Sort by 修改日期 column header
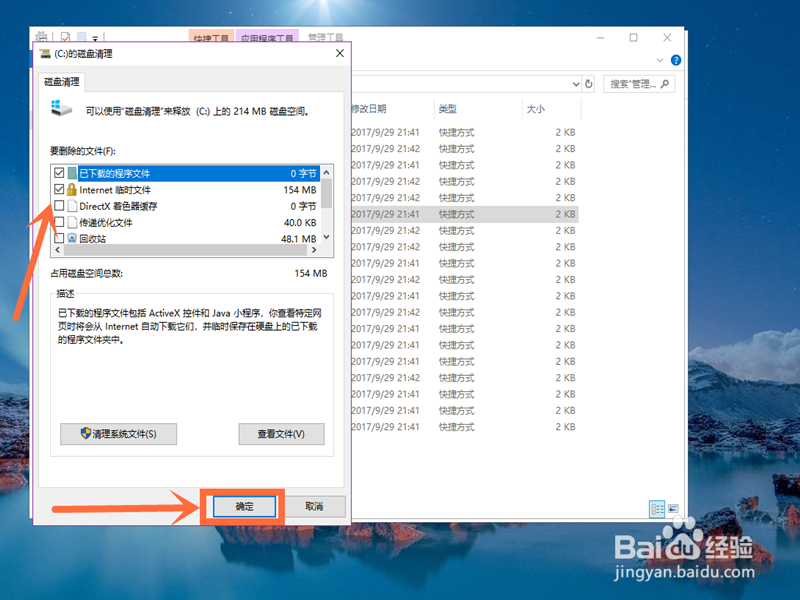Viewport: 800px width, 600px height. click(369, 109)
